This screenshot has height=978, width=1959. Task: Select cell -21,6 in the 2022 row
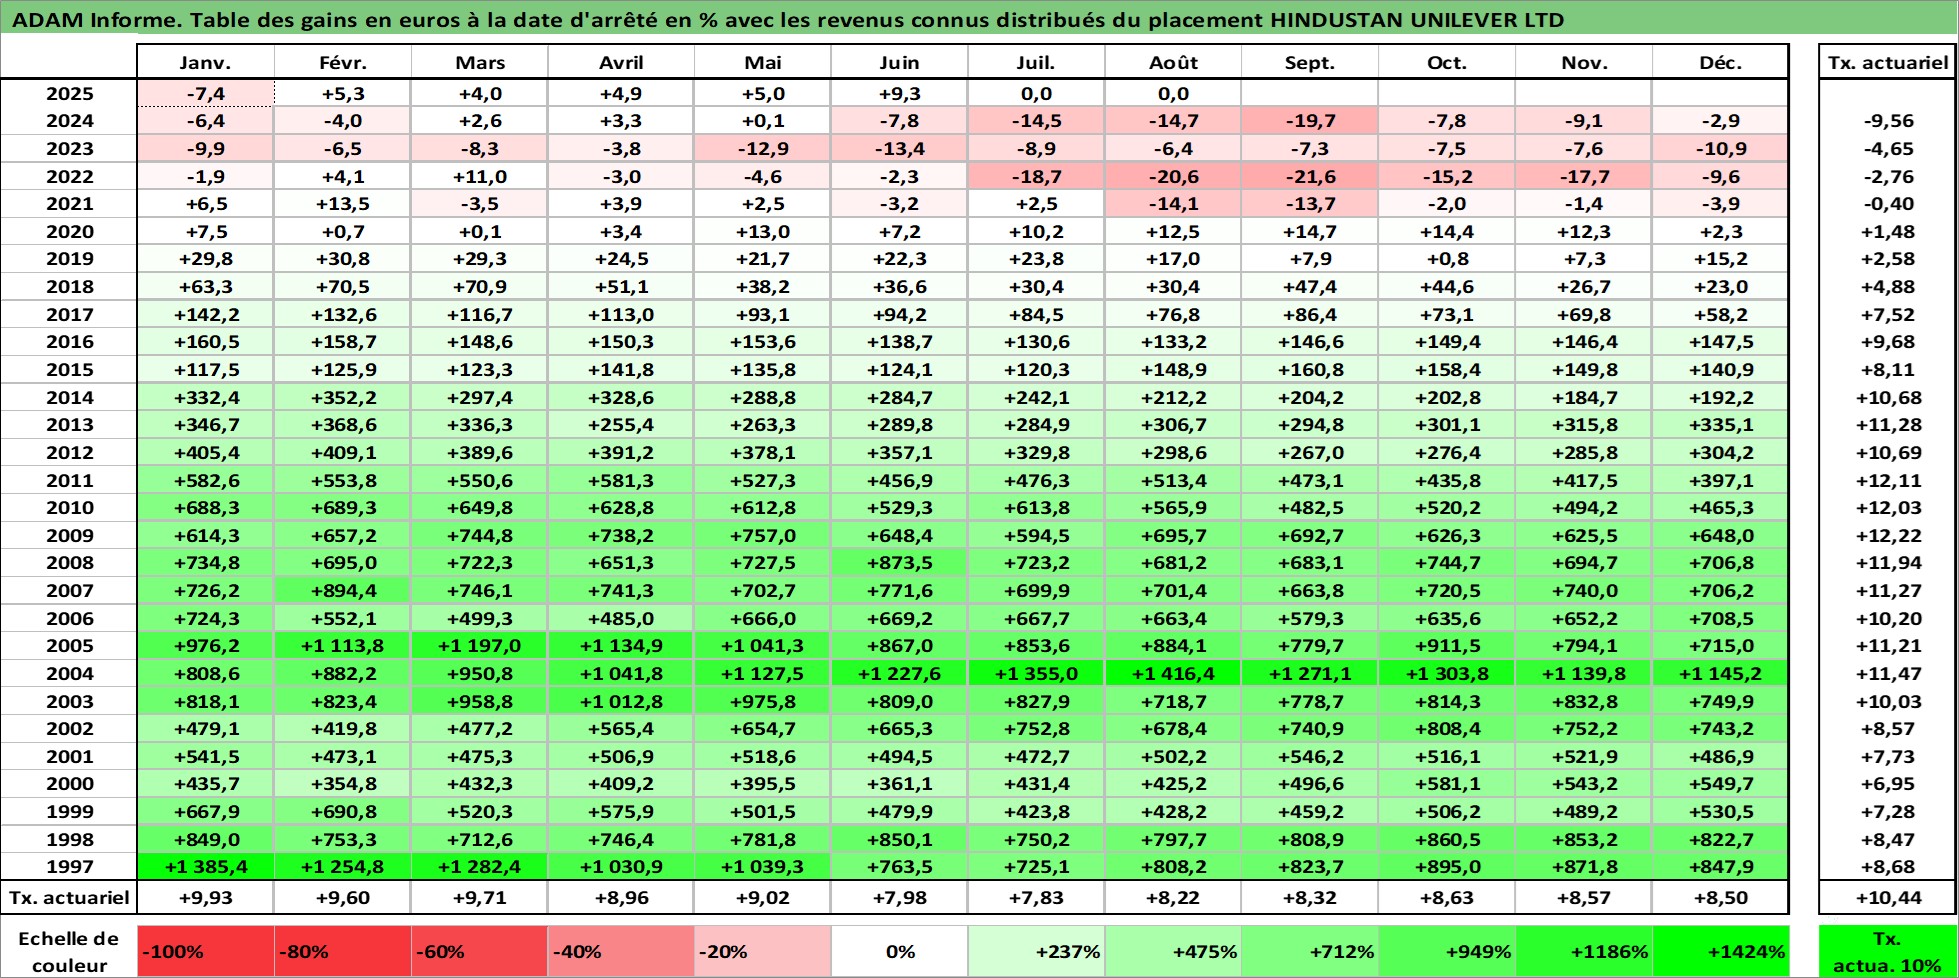(1310, 177)
